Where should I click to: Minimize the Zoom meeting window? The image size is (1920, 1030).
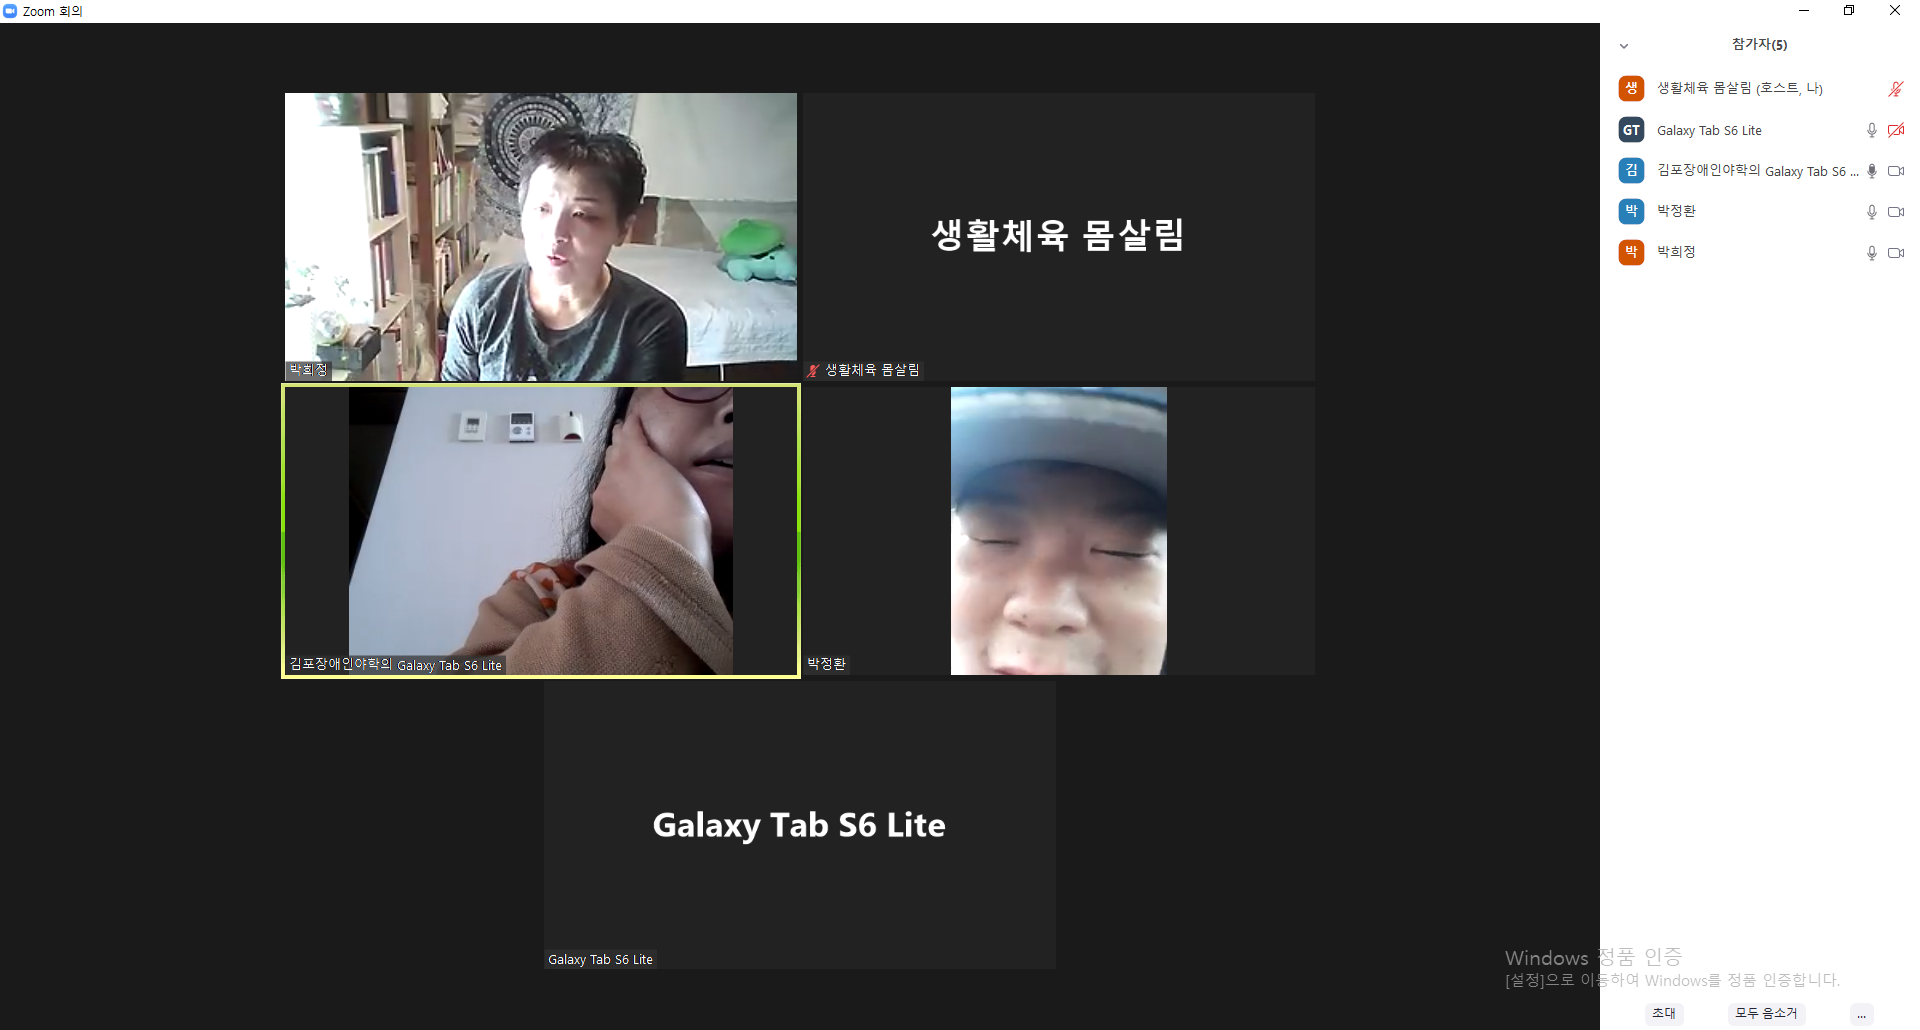[x=1804, y=11]
